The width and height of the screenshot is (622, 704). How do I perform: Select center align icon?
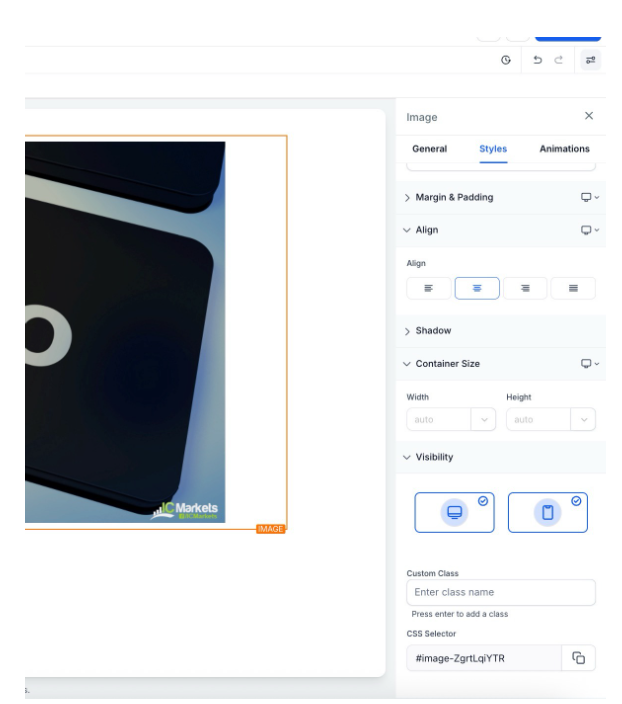click(477, 288)
